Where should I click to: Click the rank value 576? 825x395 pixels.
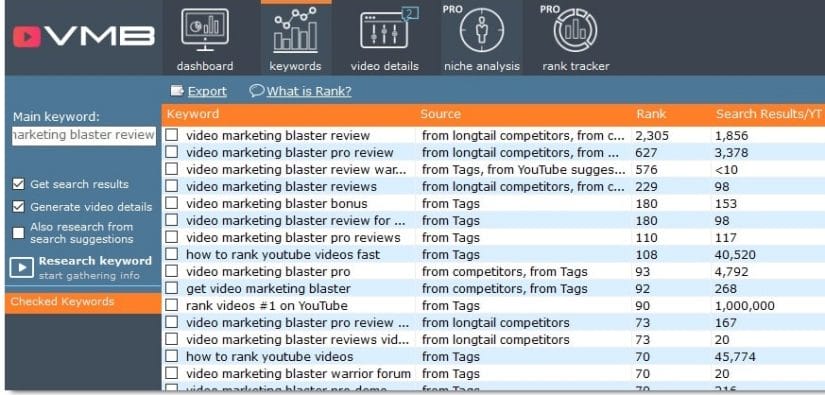click(x=646, y=170)
